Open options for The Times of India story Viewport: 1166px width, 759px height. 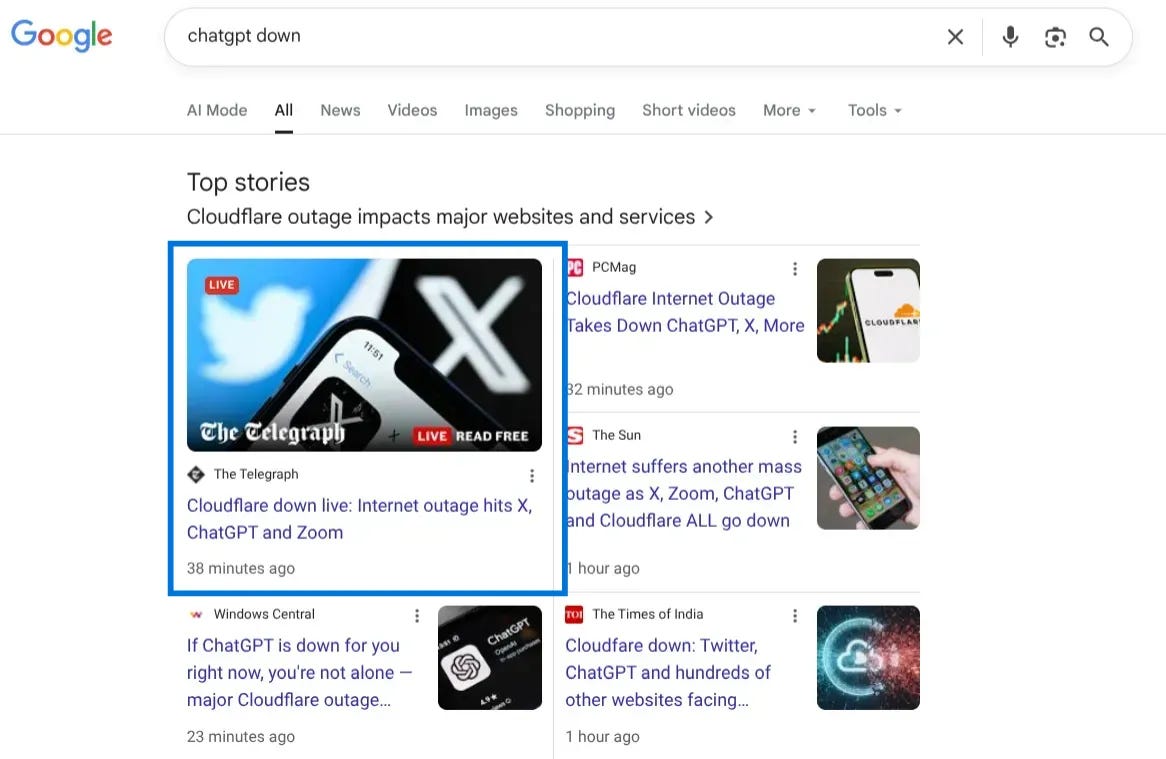795,615
